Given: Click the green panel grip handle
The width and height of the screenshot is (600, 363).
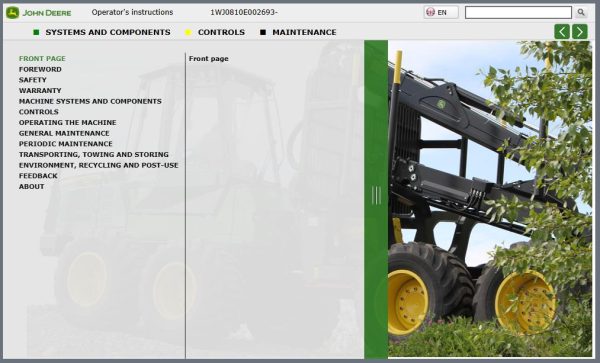Looking at the screenshot, I should point(376,195).
